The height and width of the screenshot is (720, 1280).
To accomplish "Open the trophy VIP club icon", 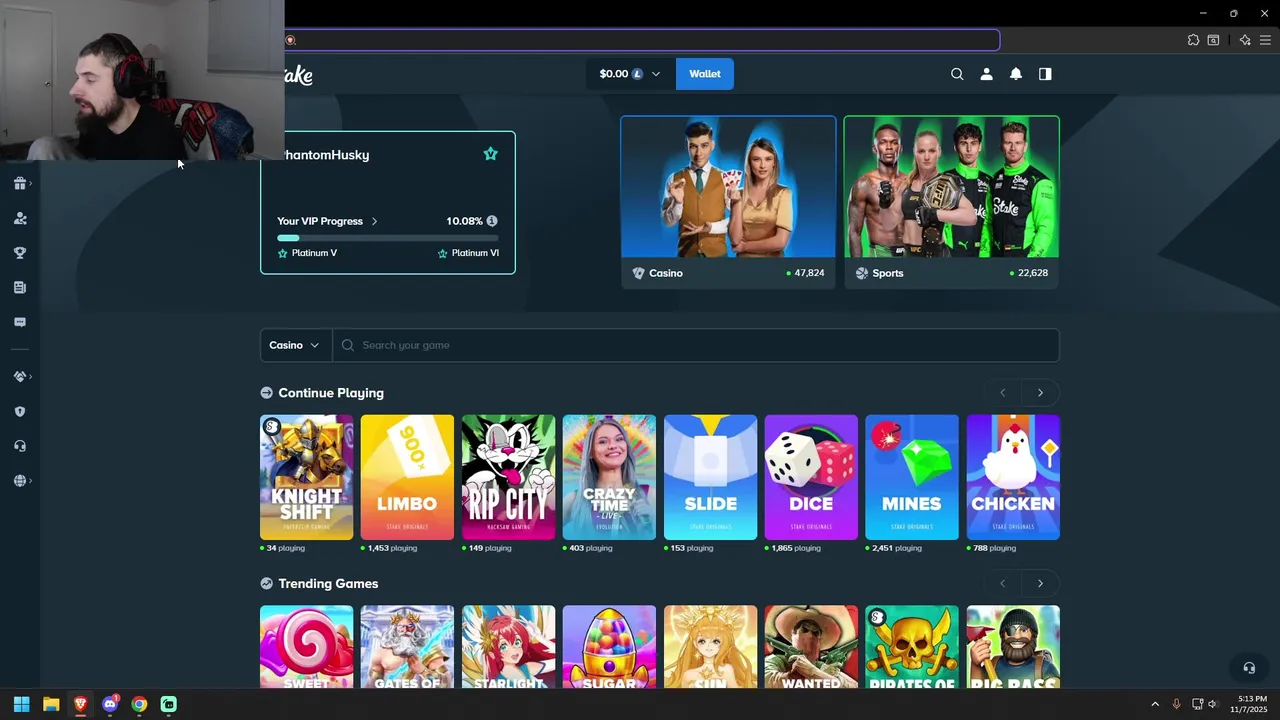I will coord(19,253).
